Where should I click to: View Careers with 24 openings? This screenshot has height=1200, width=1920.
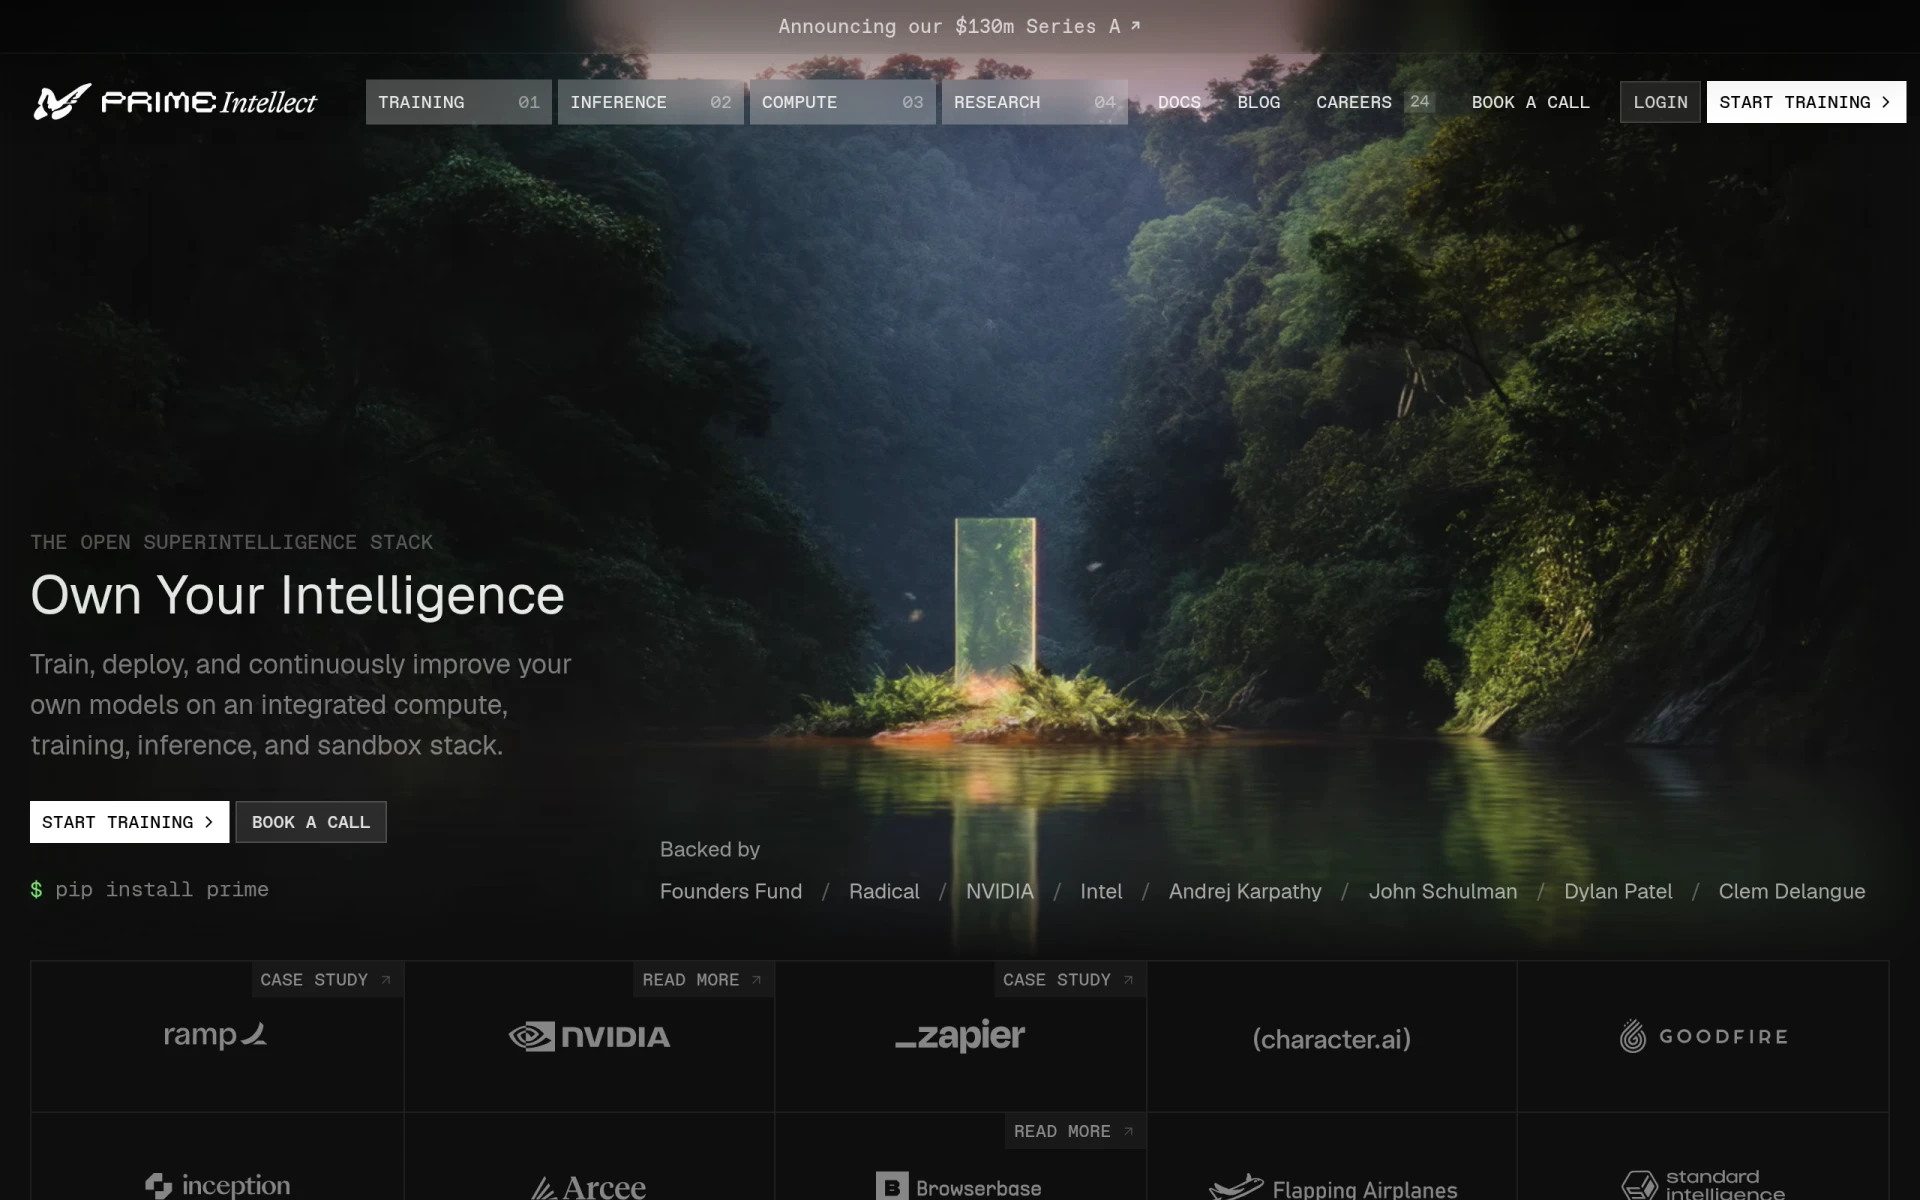(x=1374, y=102)
